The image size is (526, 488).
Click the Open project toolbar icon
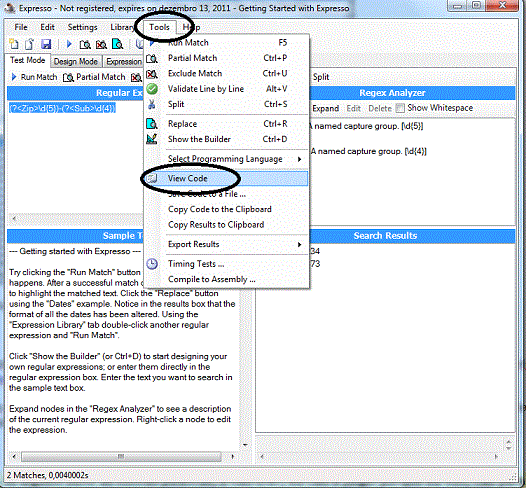click(x=30, y=44)
